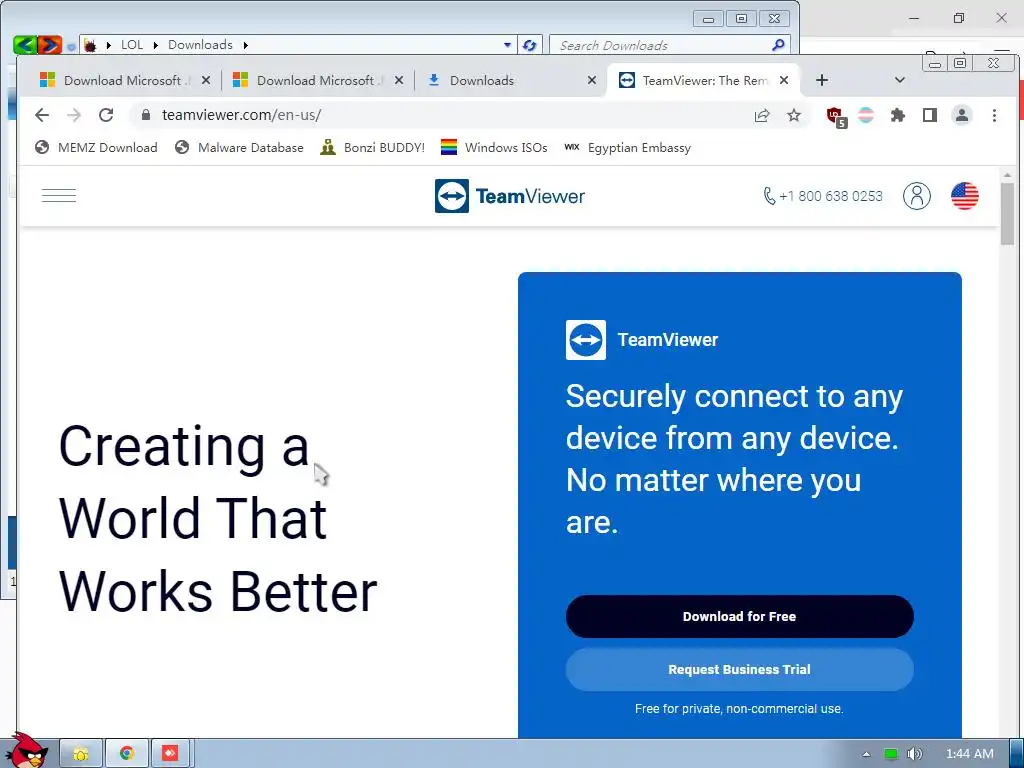Open Start menu Angry Bird button
This screenshot has height=768, width=1024.
pos(27,751)
